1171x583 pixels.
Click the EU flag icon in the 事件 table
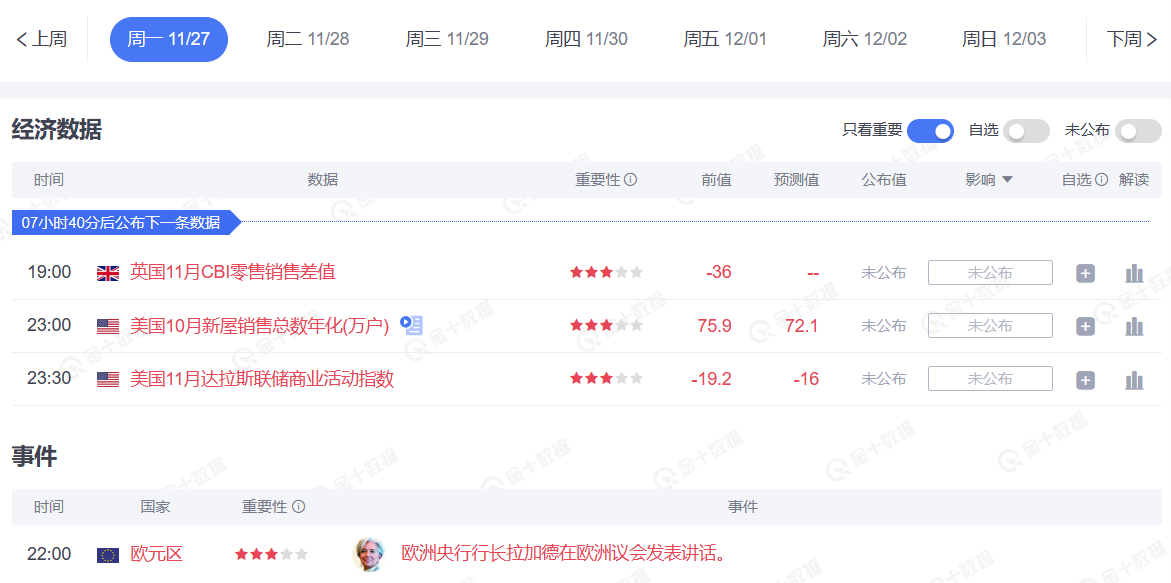pos(107,554)
